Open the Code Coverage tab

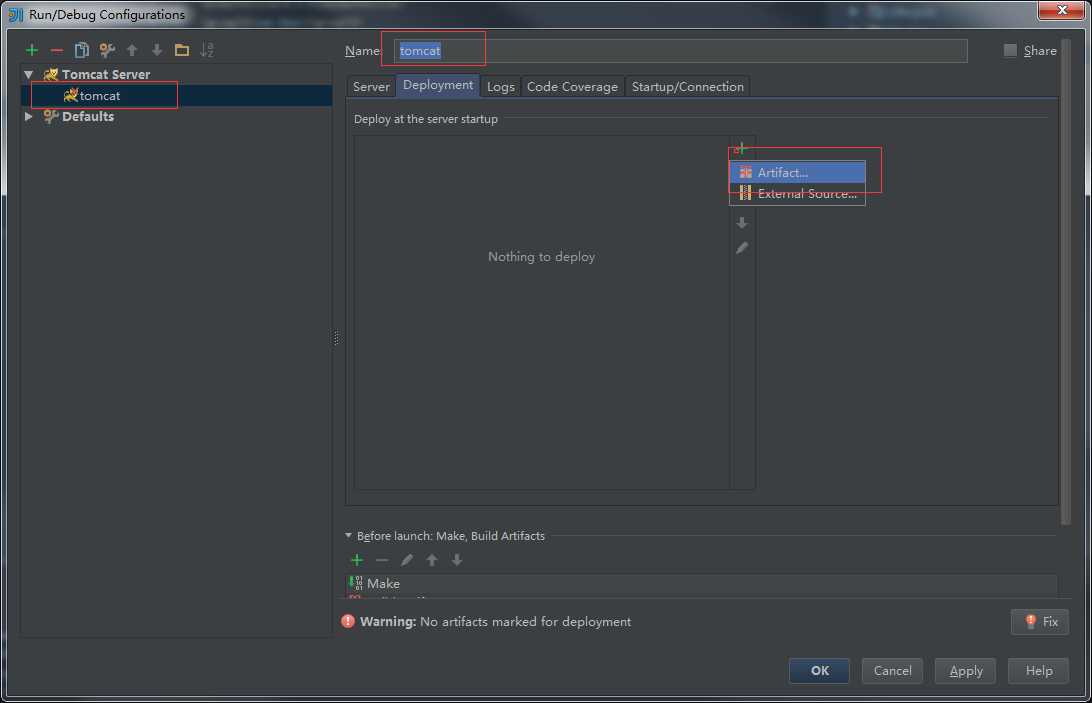tap(572, 86)
